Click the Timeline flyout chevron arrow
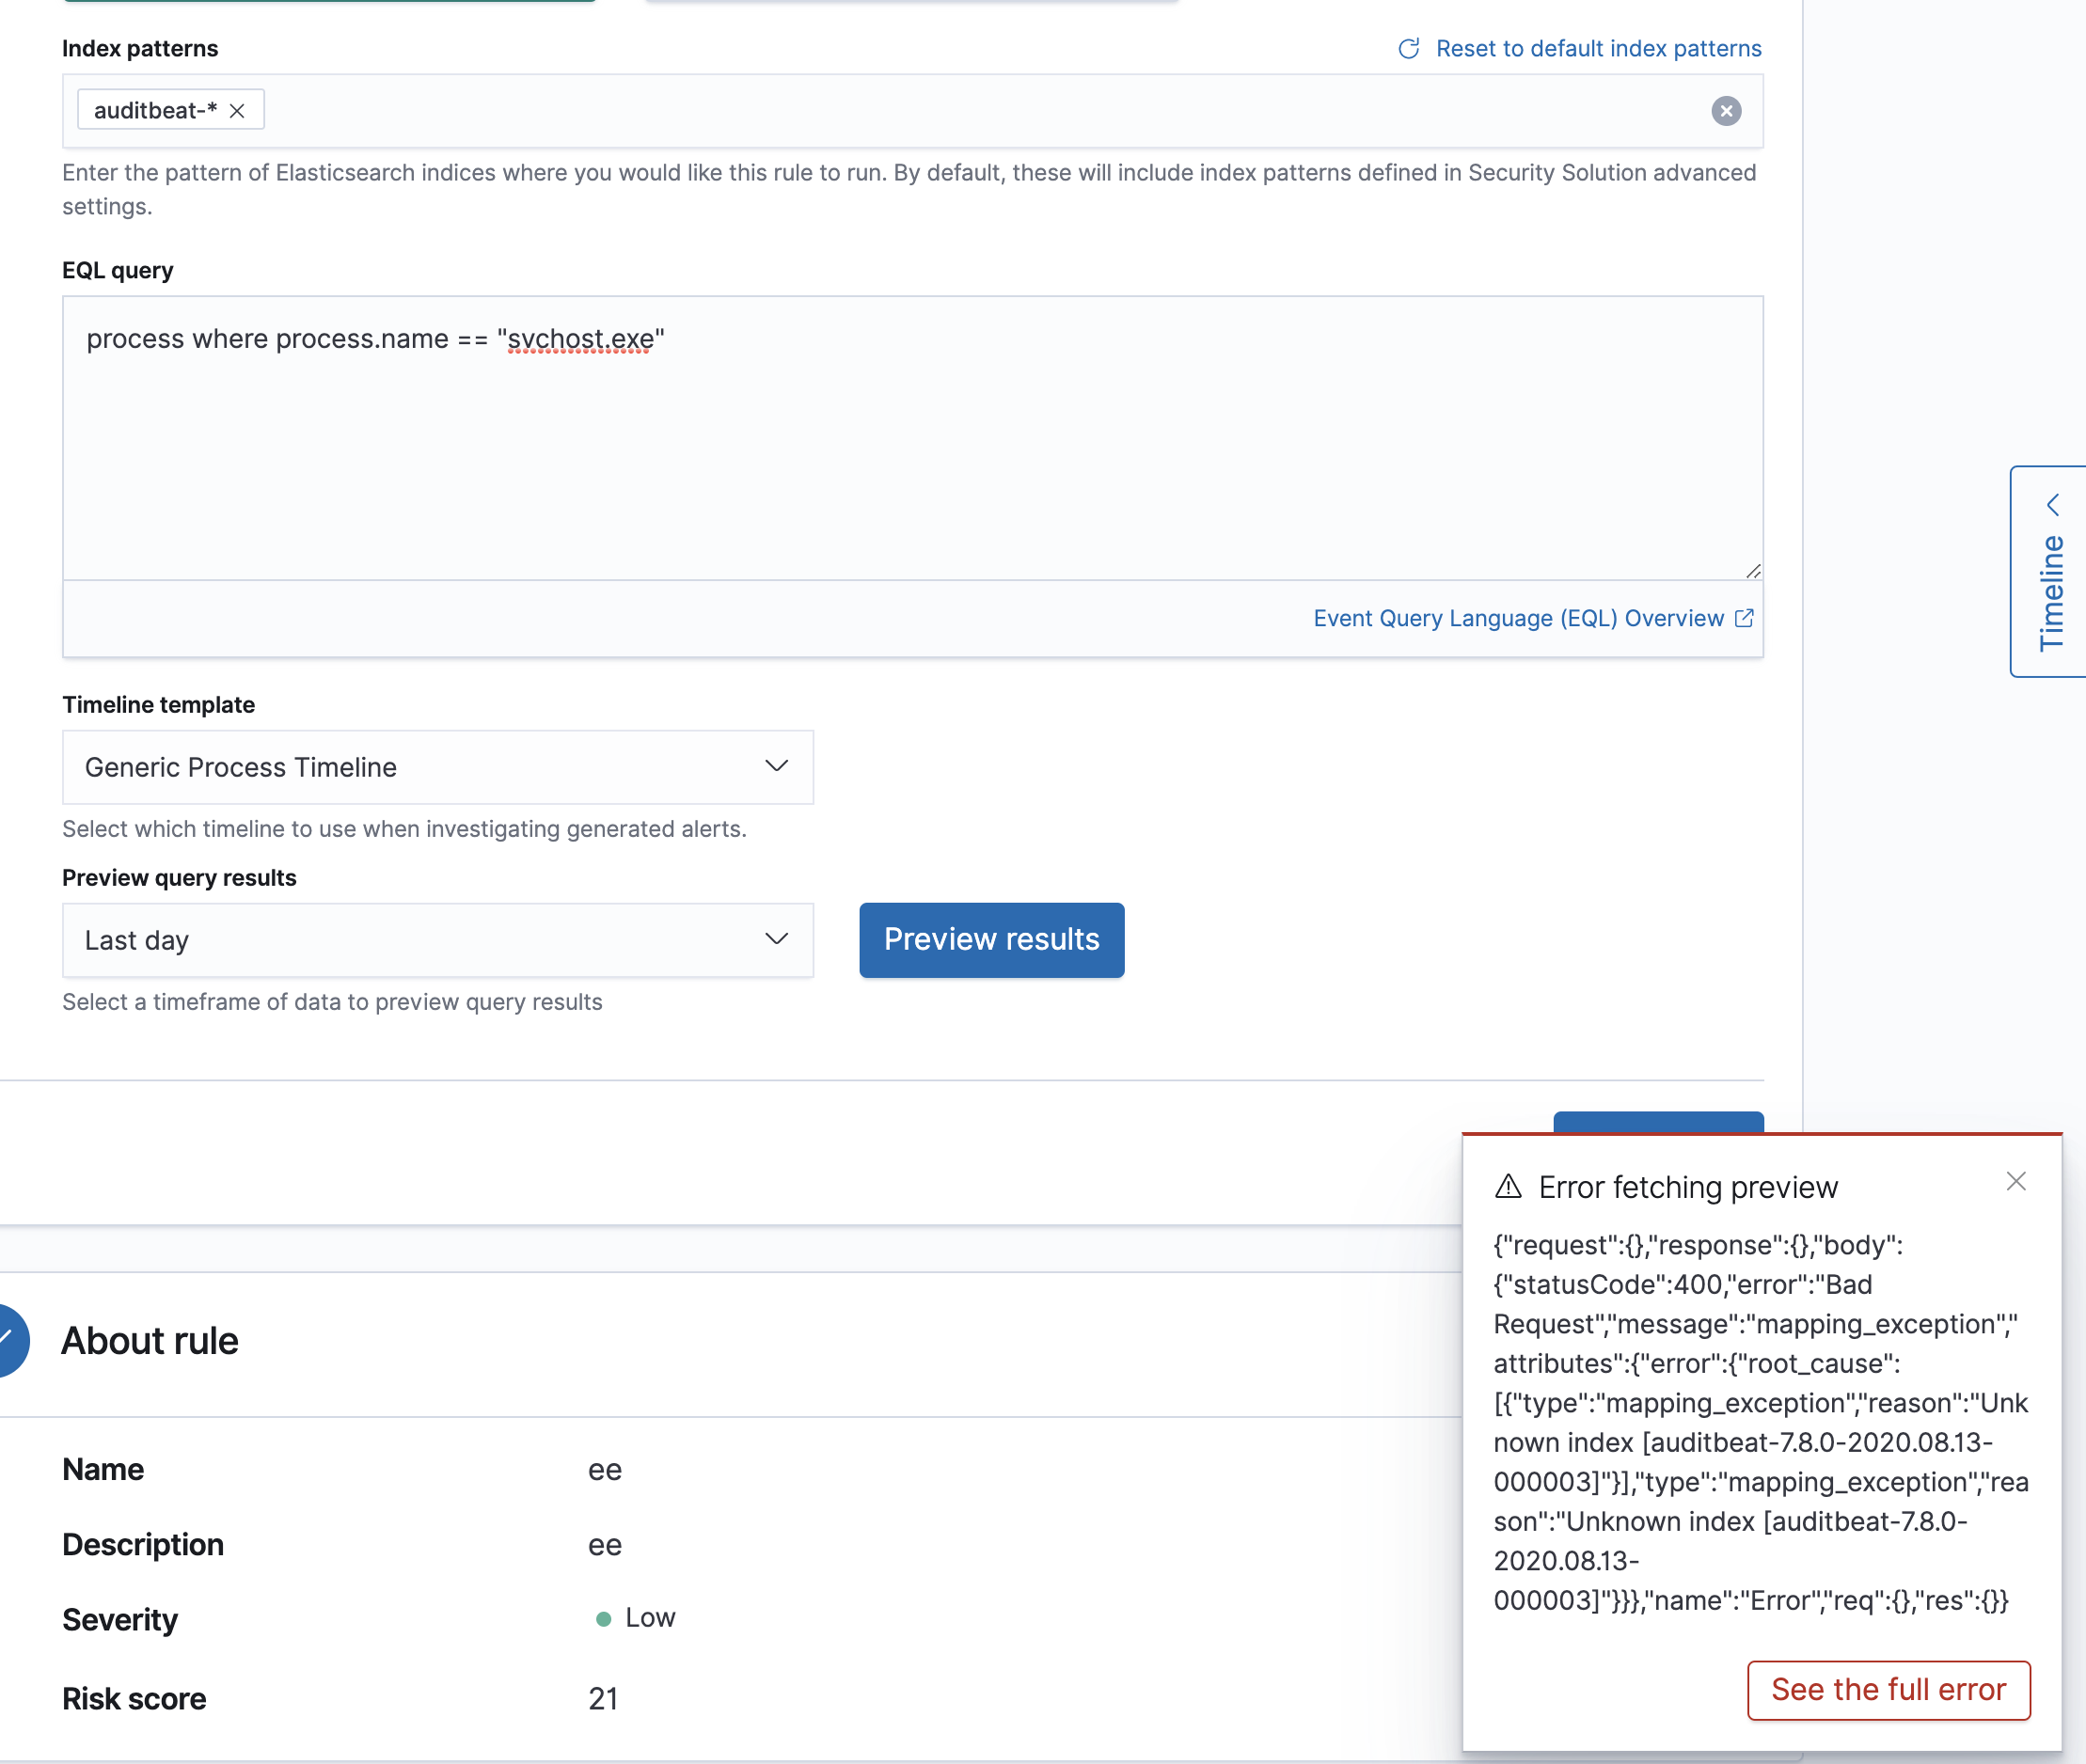2086x1764 pixels. [x=2052, y=504]
